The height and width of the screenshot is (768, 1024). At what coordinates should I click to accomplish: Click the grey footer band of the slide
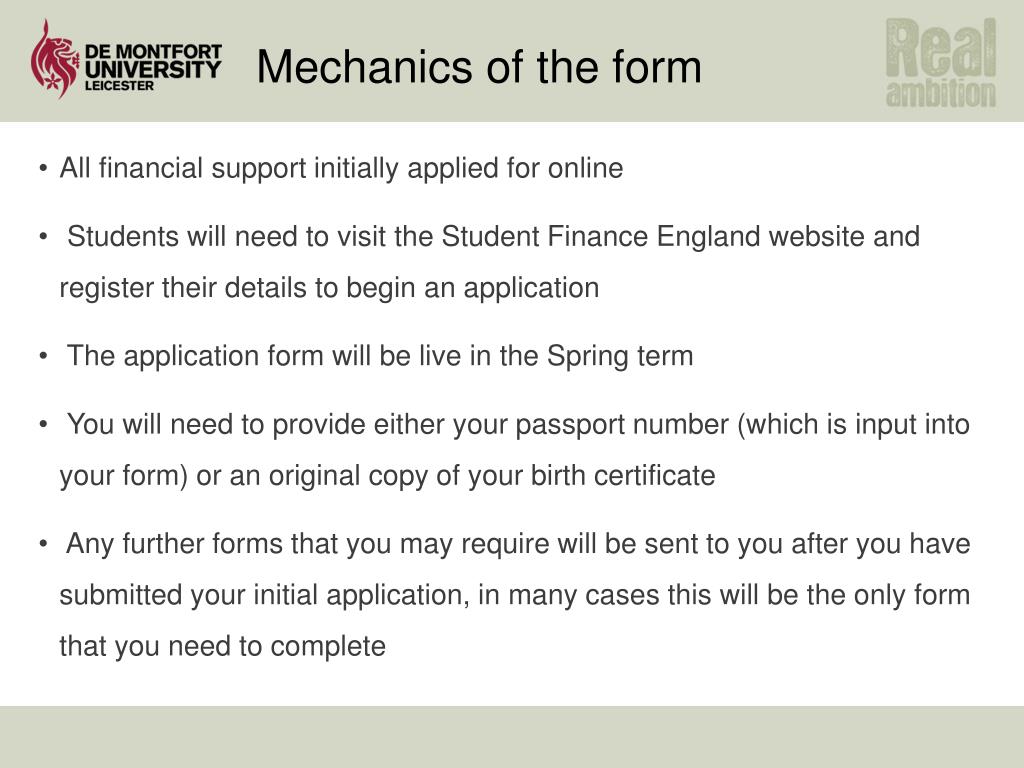click(x=512, y=737)
